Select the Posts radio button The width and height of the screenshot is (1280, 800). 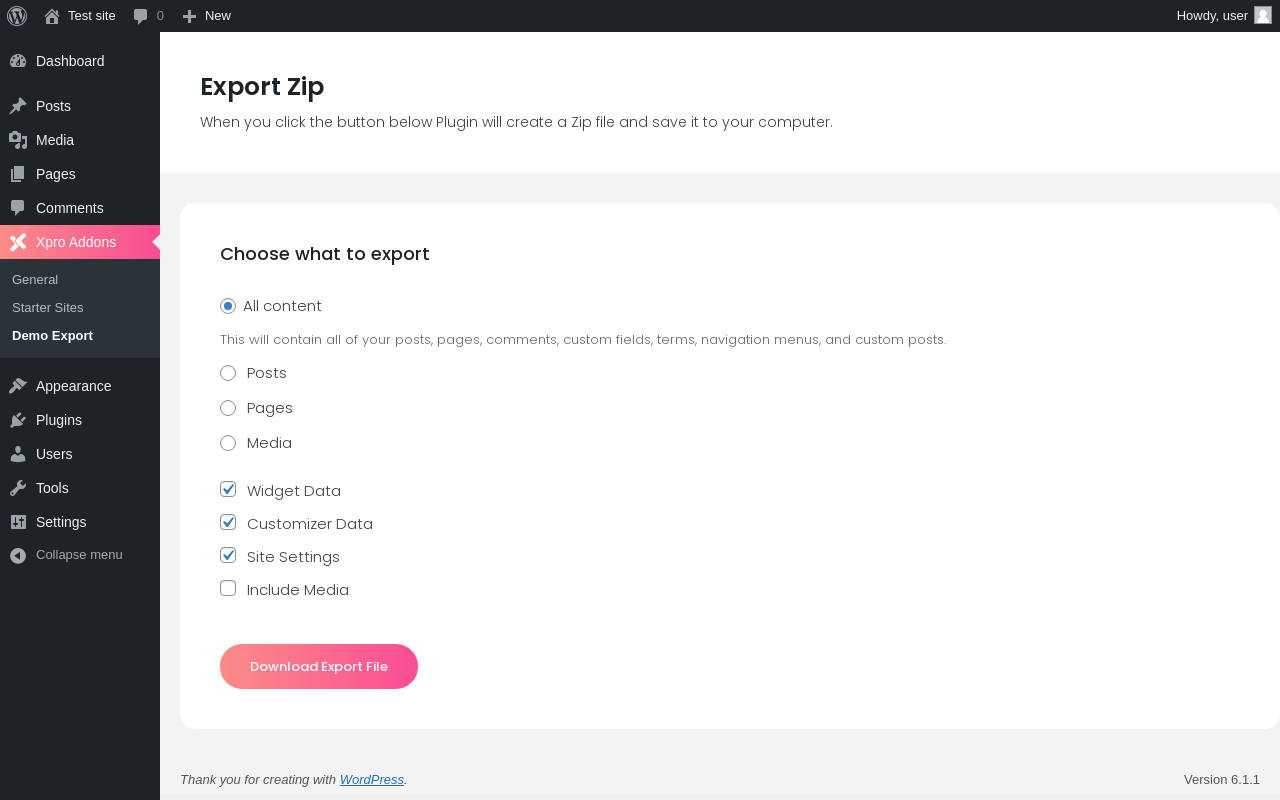click(x=228, y=373)
